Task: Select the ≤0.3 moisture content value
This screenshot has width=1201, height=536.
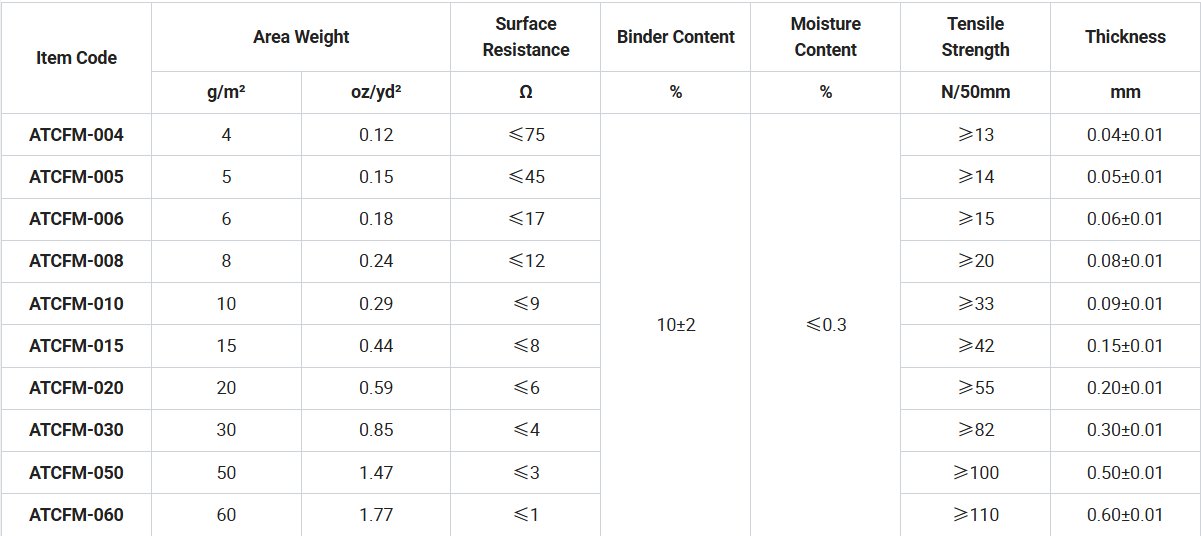Action: point(825,325)
